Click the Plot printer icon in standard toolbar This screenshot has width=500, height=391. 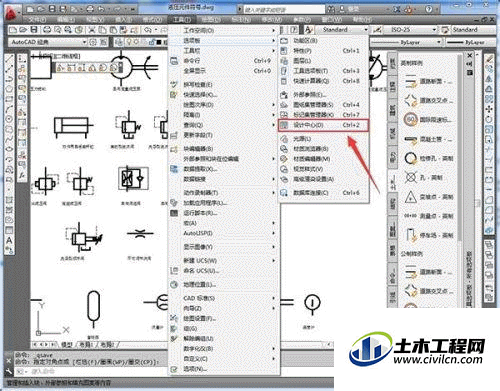tap(47, 30)
